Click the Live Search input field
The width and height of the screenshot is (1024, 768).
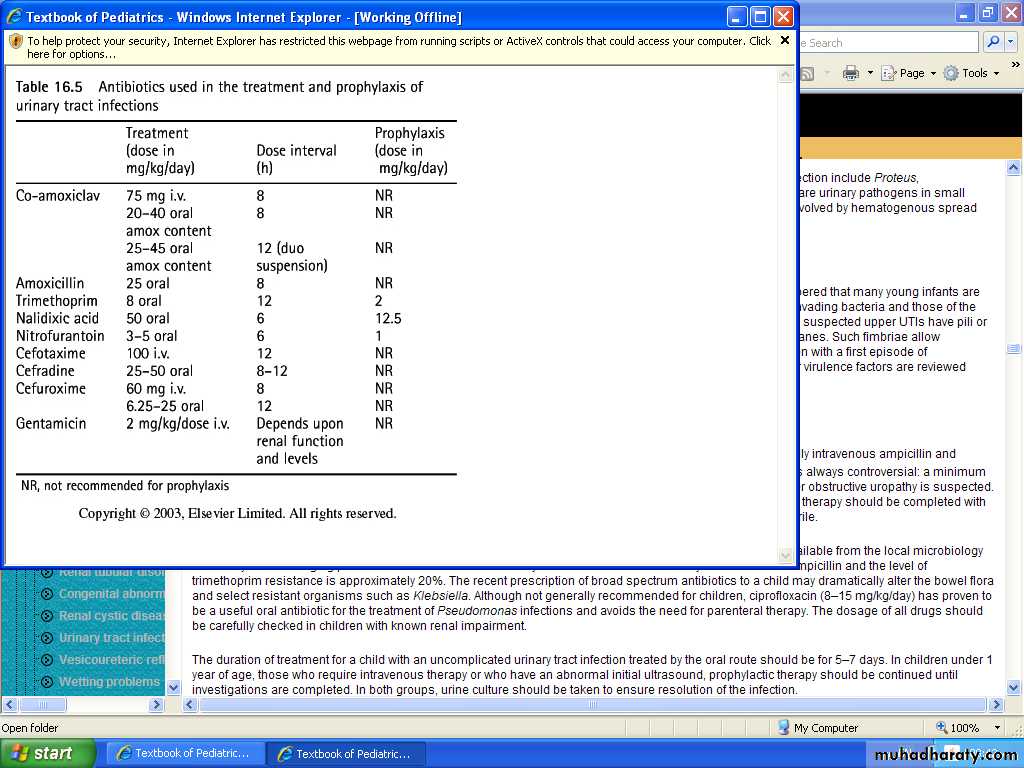(x=890, y=43)
